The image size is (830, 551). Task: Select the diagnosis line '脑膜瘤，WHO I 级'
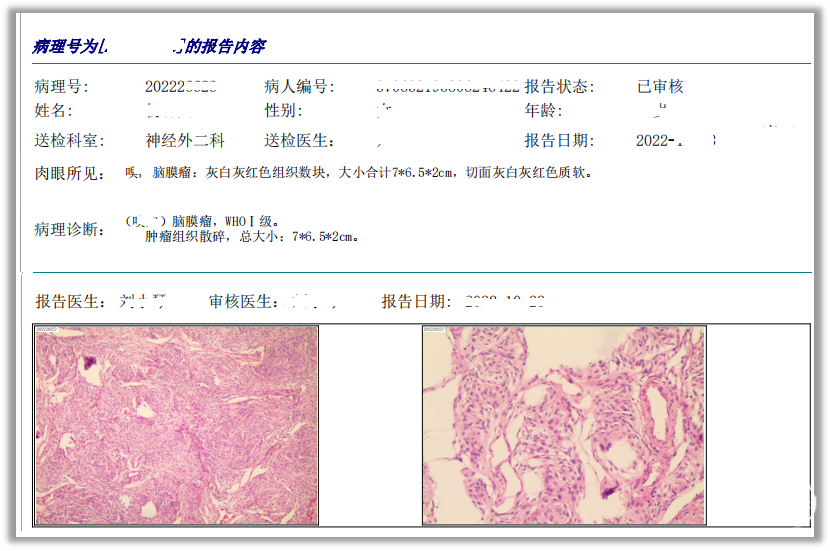(225, 221)
